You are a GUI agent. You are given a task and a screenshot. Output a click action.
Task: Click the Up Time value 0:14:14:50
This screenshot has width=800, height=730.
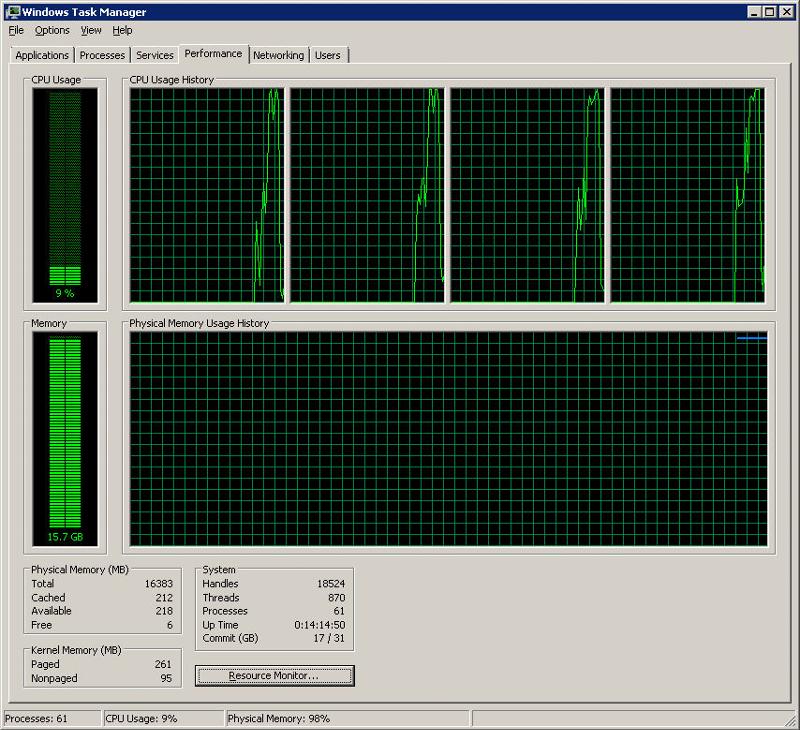(320, 625)
